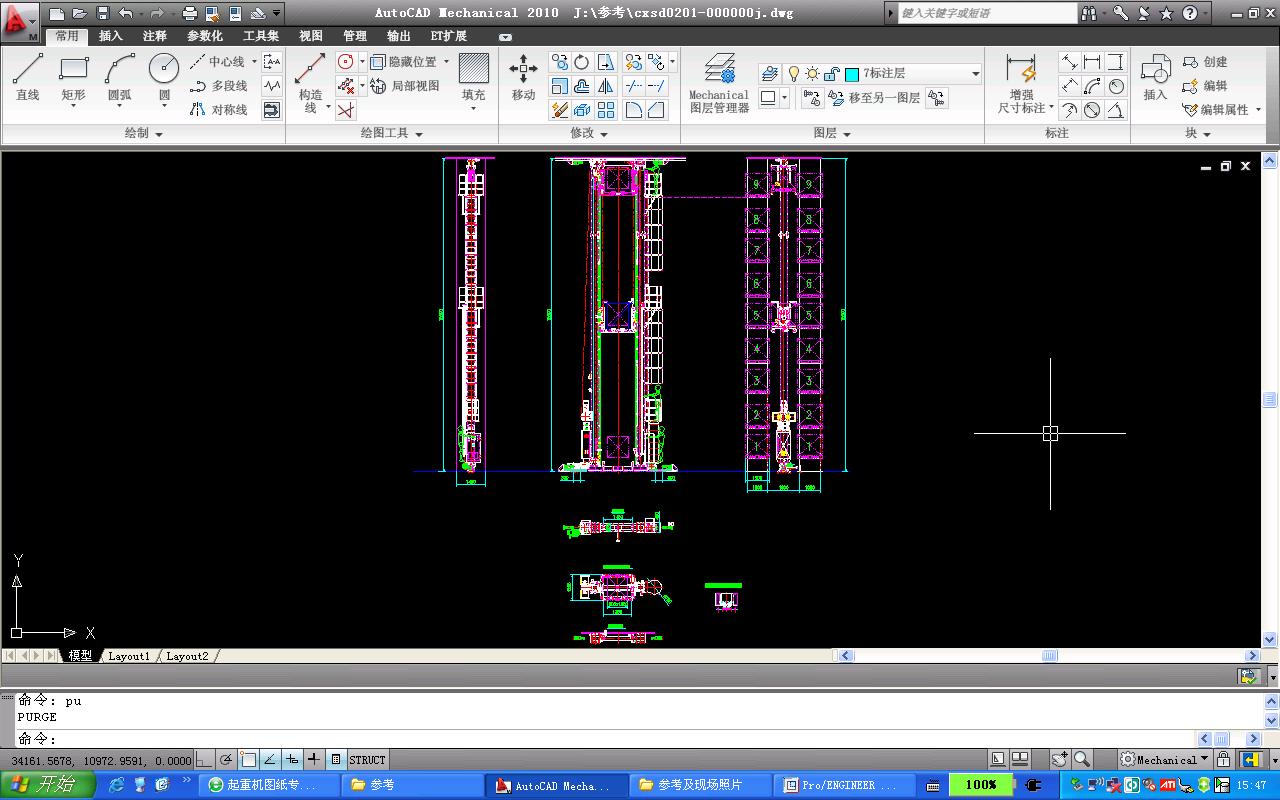Click the cyan layer color swatch
1280x800 pixels.
852,74
